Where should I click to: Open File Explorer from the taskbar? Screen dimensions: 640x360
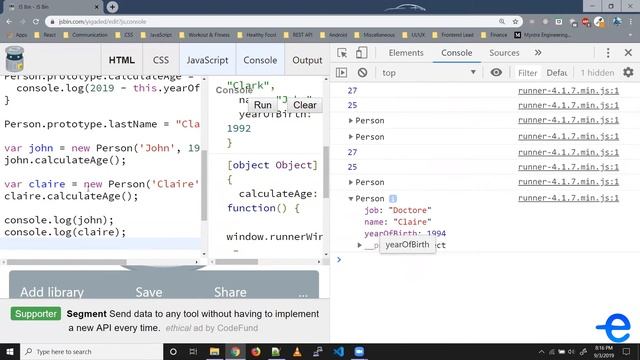(214, 351)
